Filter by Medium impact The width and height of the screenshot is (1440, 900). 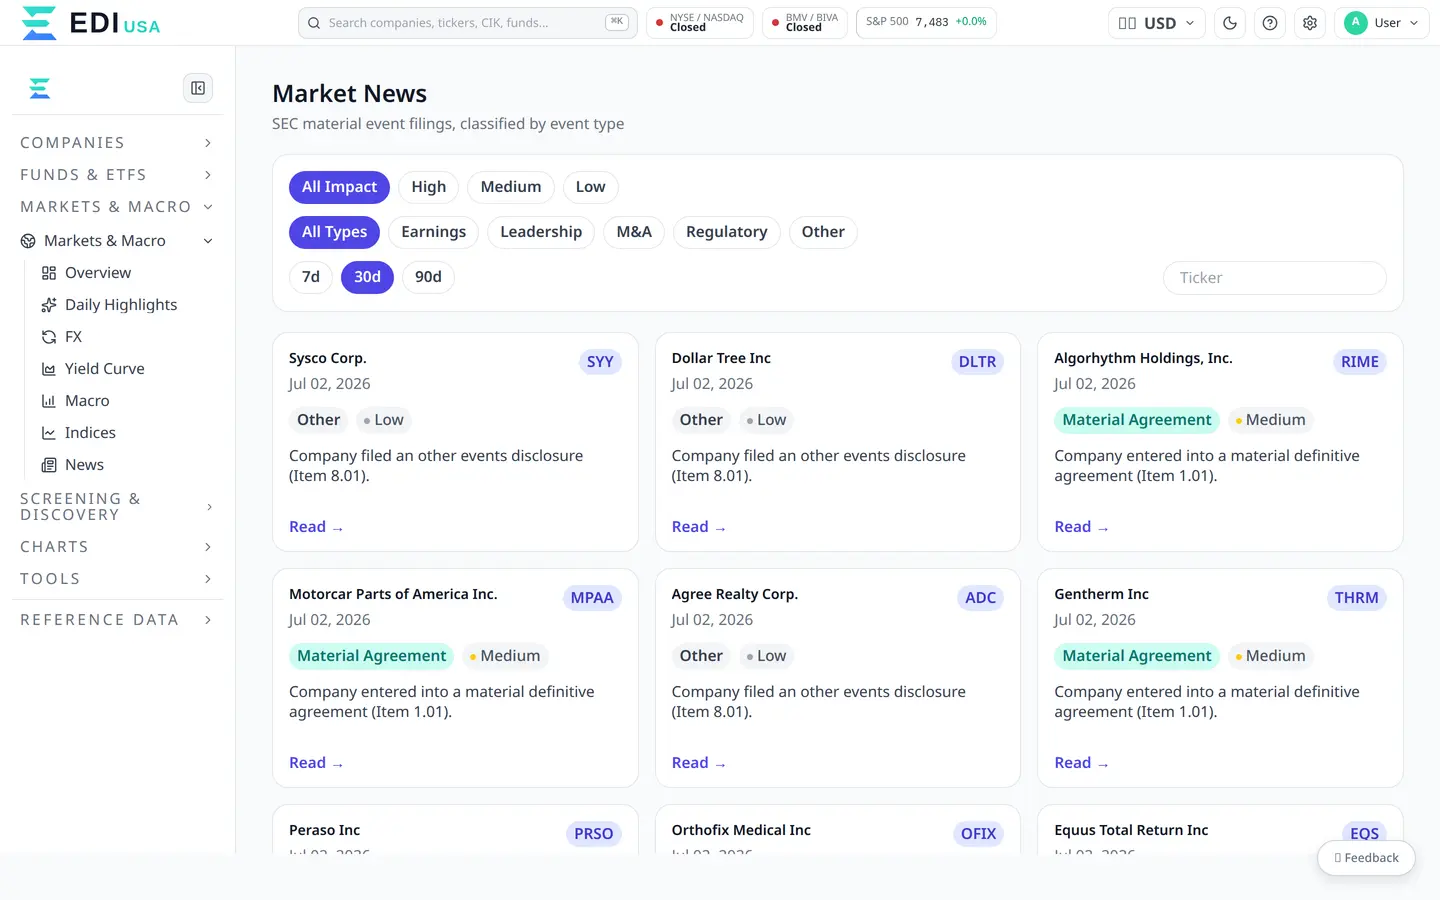[511, 187]
